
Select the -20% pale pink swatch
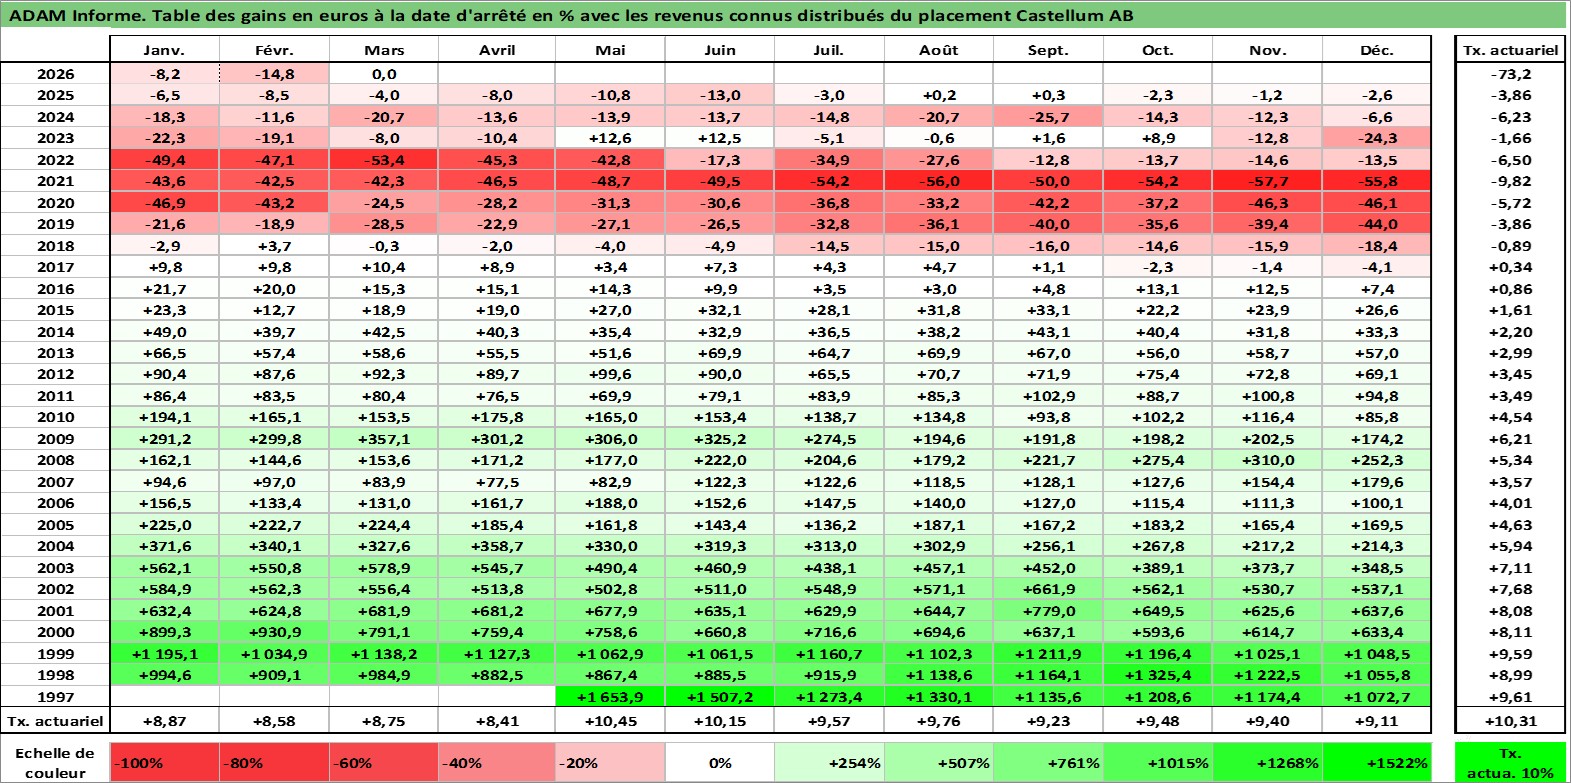(x=610, y=763)
